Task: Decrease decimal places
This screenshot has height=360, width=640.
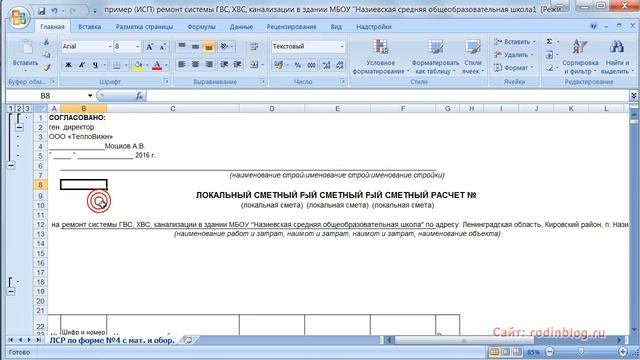Action: [340, 65]
